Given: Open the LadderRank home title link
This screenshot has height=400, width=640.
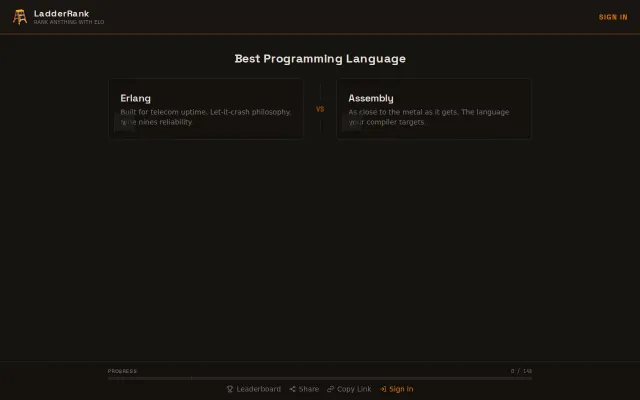Looking at the screenshot, I should [61, 13].
